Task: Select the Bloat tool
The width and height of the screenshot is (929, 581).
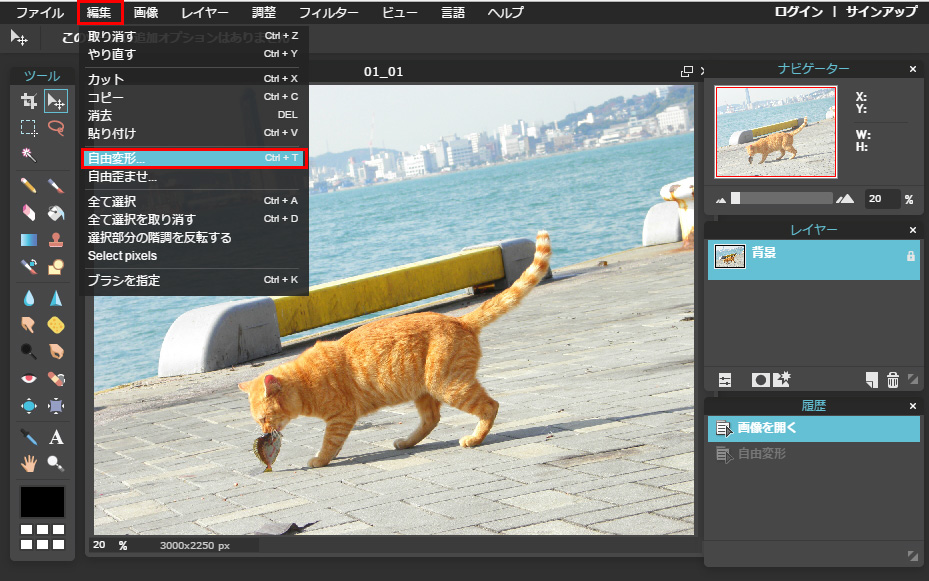Action: coord(28,406)
